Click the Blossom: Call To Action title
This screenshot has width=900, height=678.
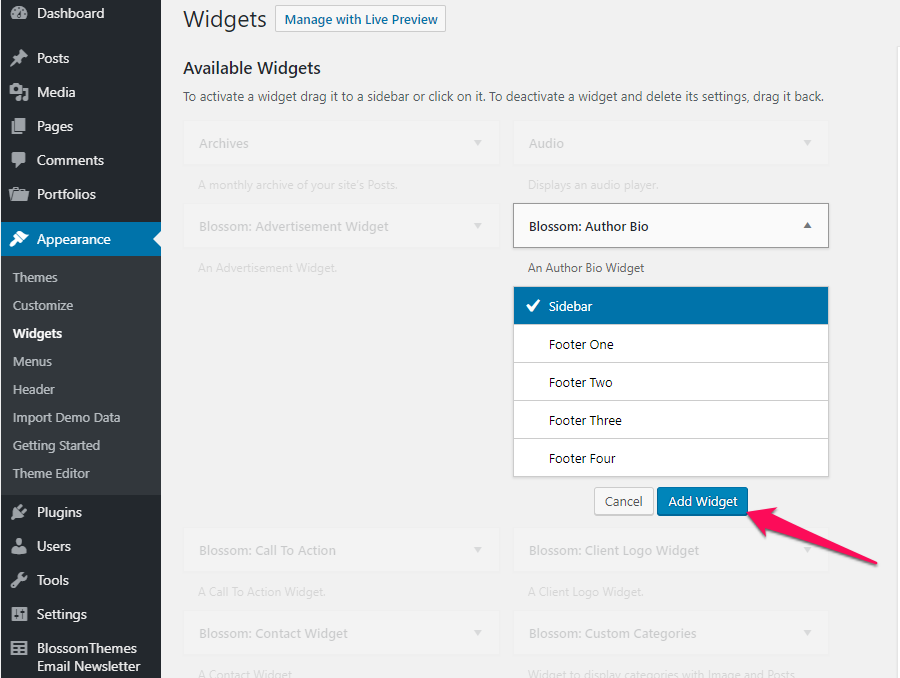pos(267,551)
